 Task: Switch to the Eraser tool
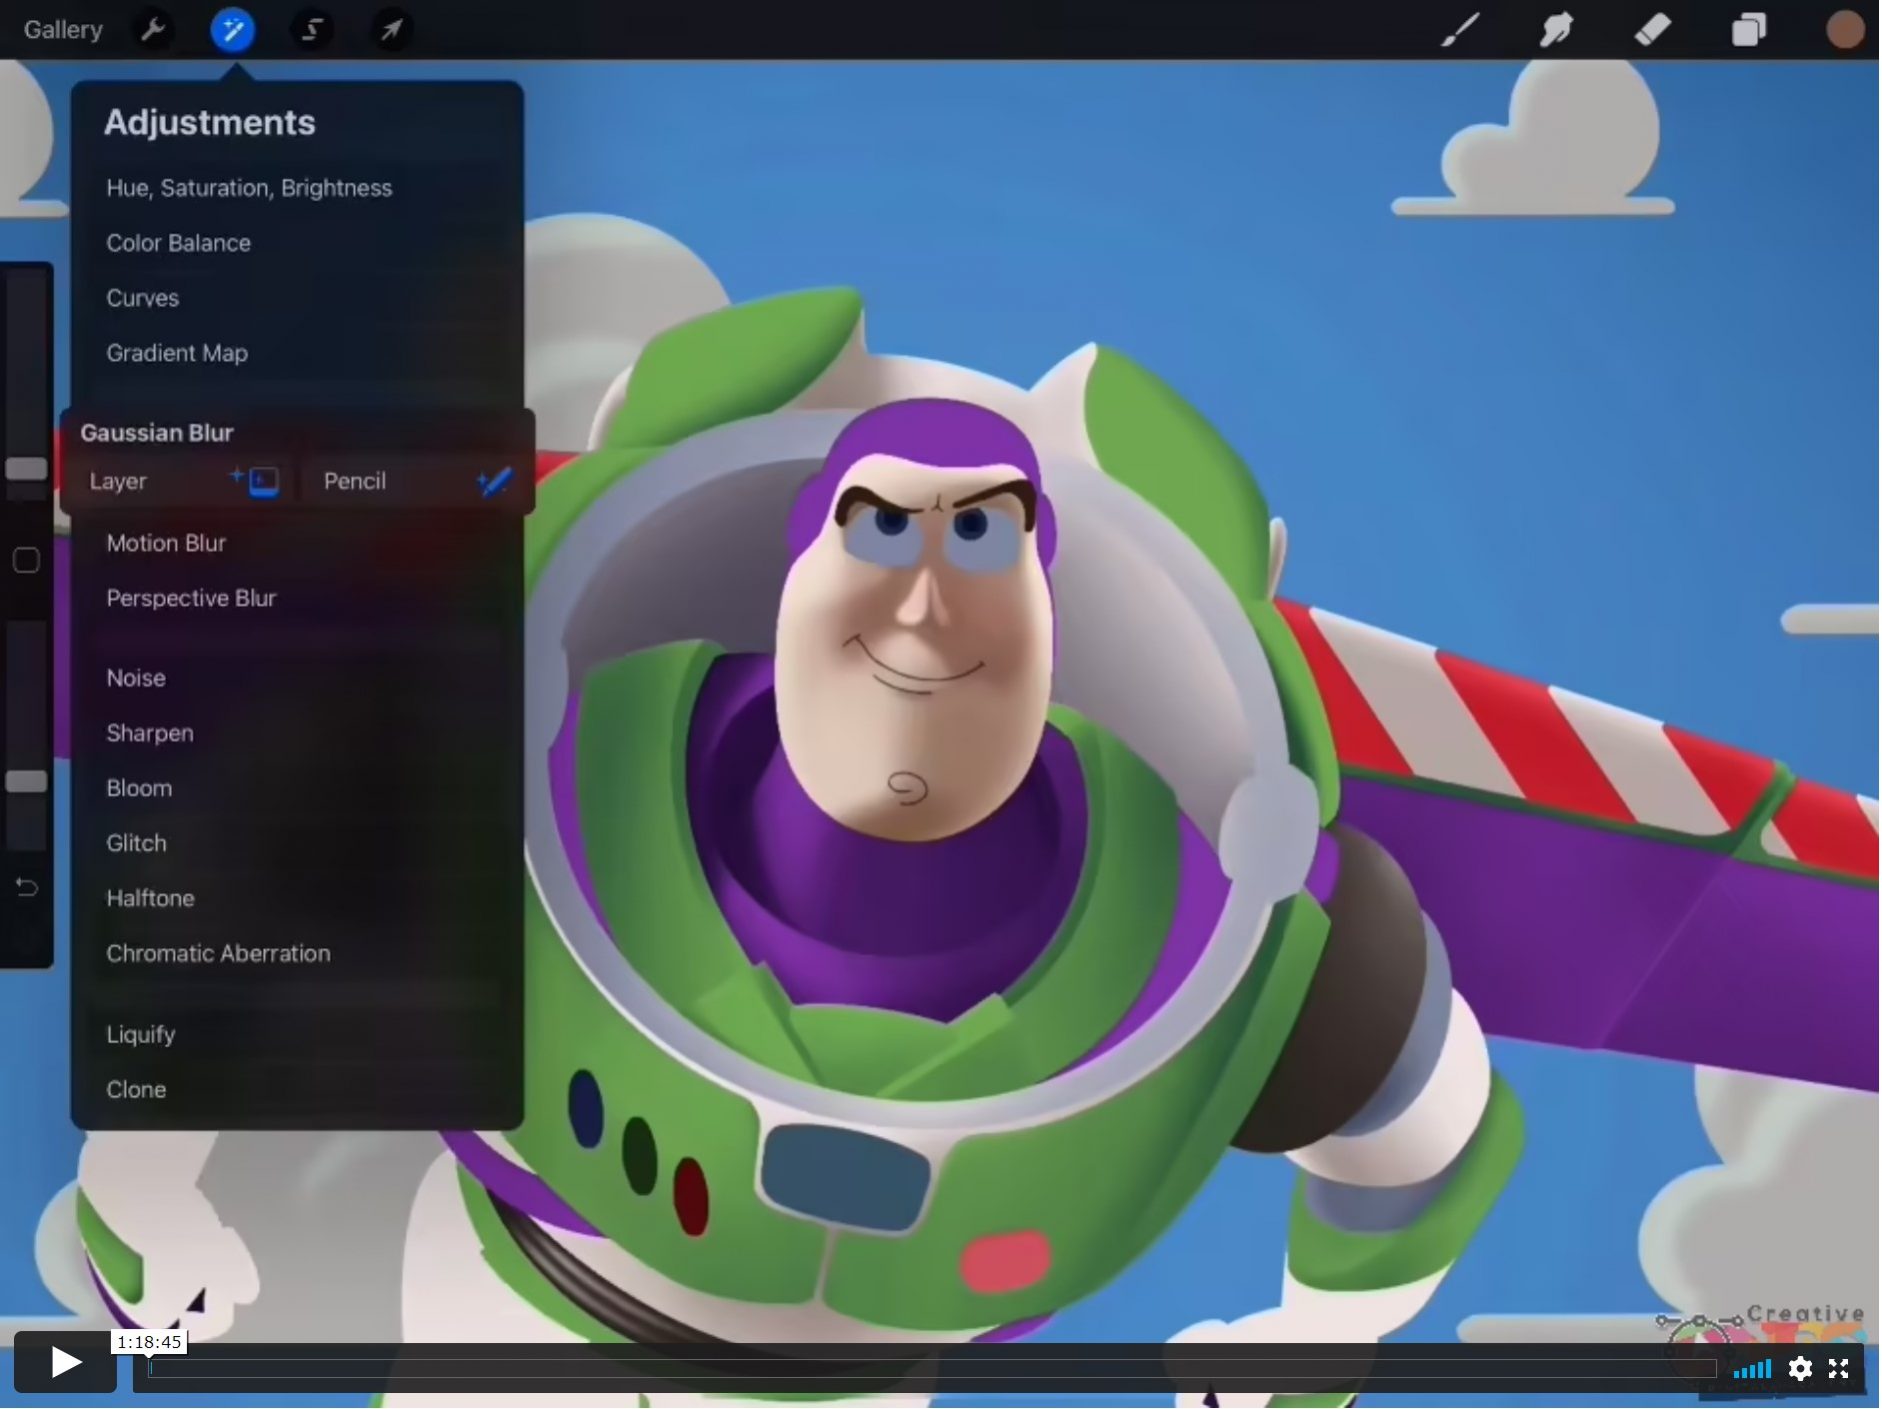tap(1652, 29)
